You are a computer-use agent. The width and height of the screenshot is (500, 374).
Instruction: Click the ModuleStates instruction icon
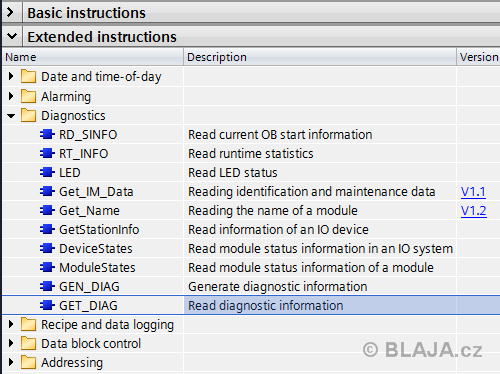coord(47,267)
